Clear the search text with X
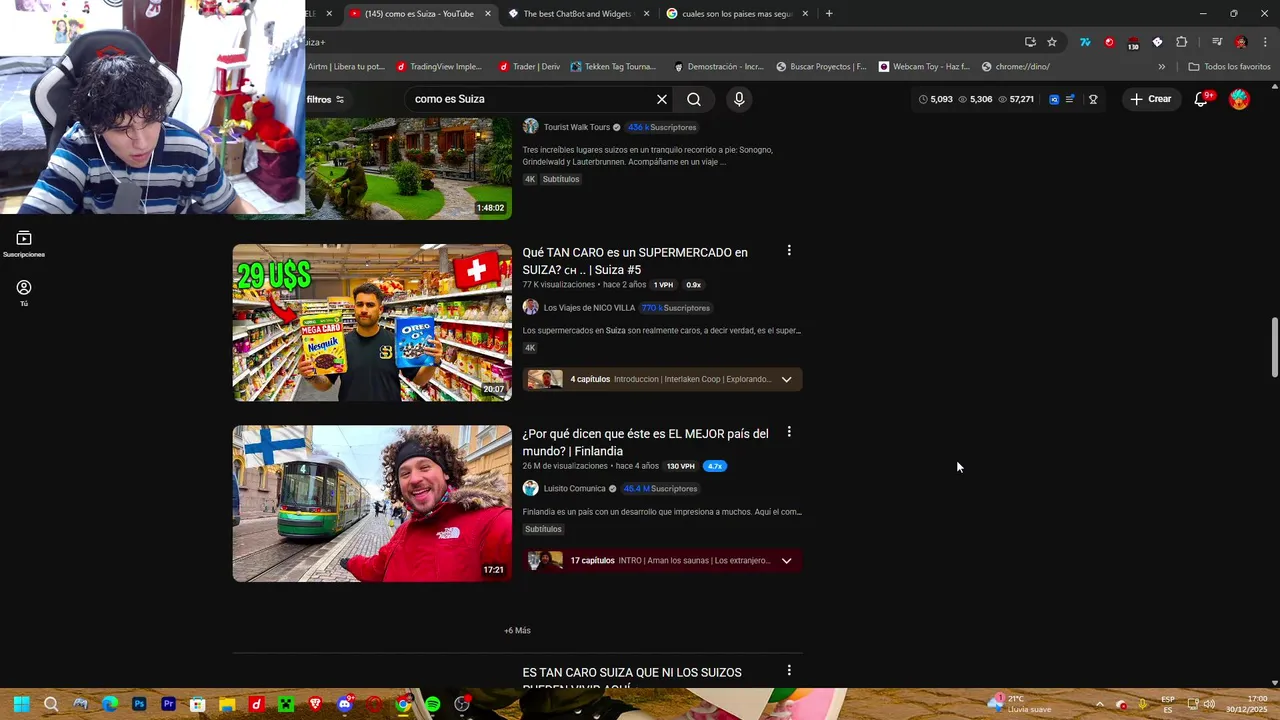The height and width of the screenshot is (720, 1280). (661, 99)
